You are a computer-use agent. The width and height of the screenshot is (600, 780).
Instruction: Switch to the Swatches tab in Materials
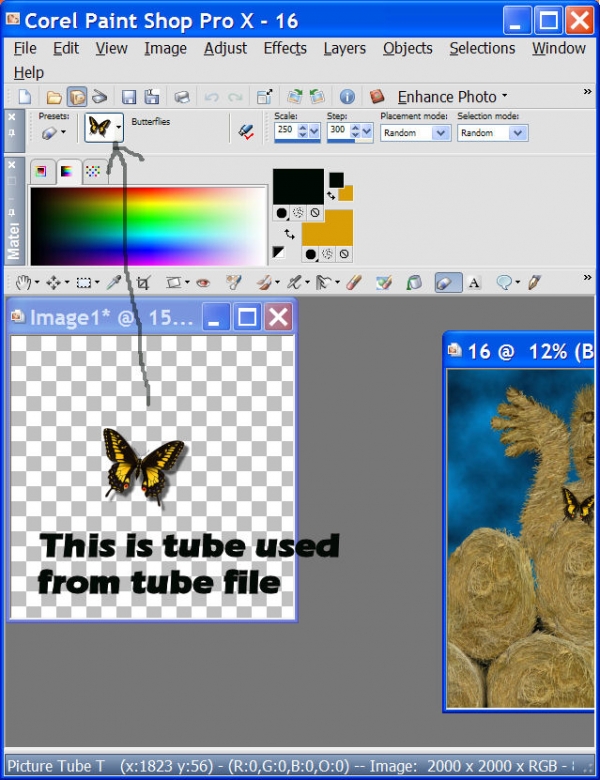(93, 172)
